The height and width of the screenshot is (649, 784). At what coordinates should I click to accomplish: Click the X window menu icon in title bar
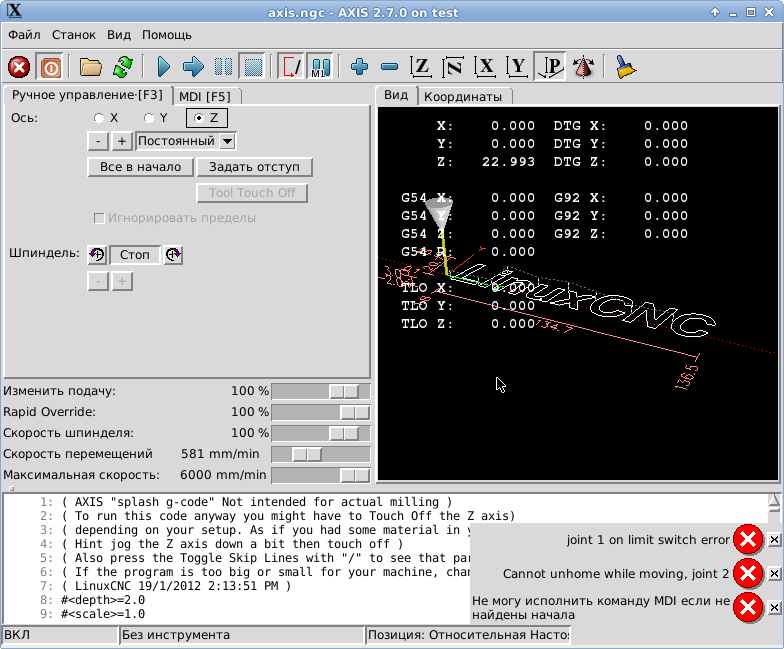pos(14,11)
